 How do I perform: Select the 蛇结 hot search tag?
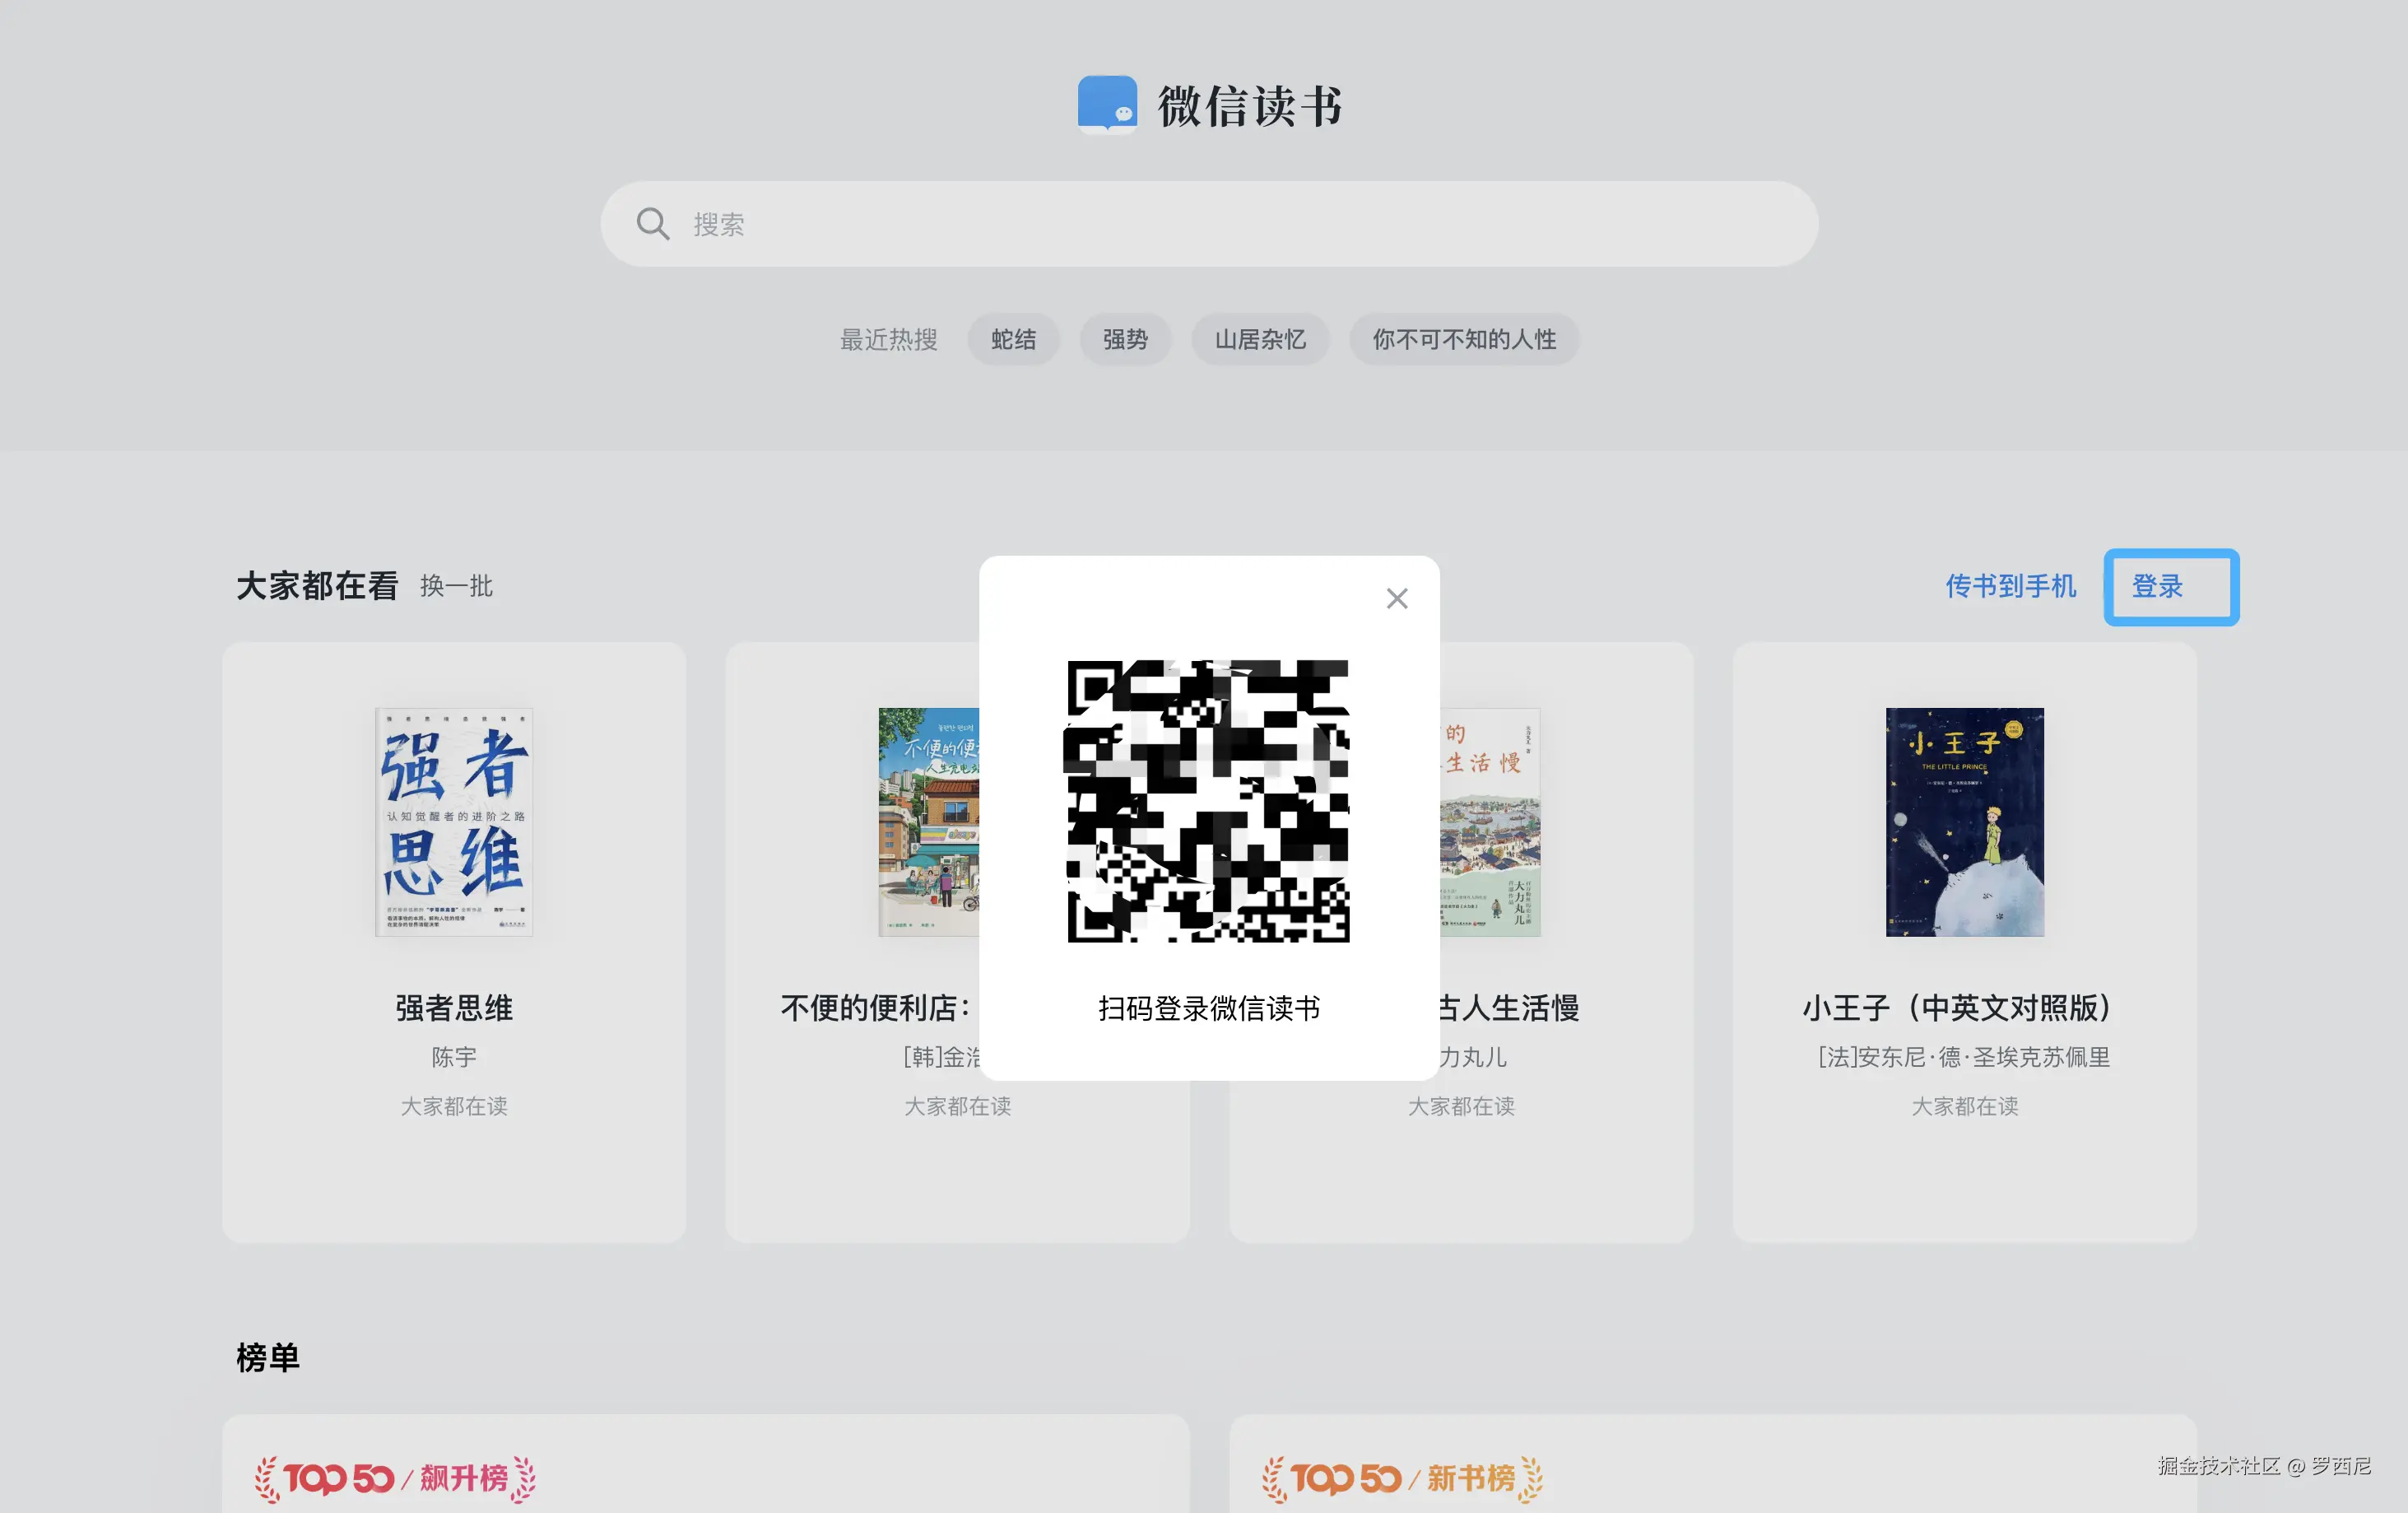[1012, 340]
